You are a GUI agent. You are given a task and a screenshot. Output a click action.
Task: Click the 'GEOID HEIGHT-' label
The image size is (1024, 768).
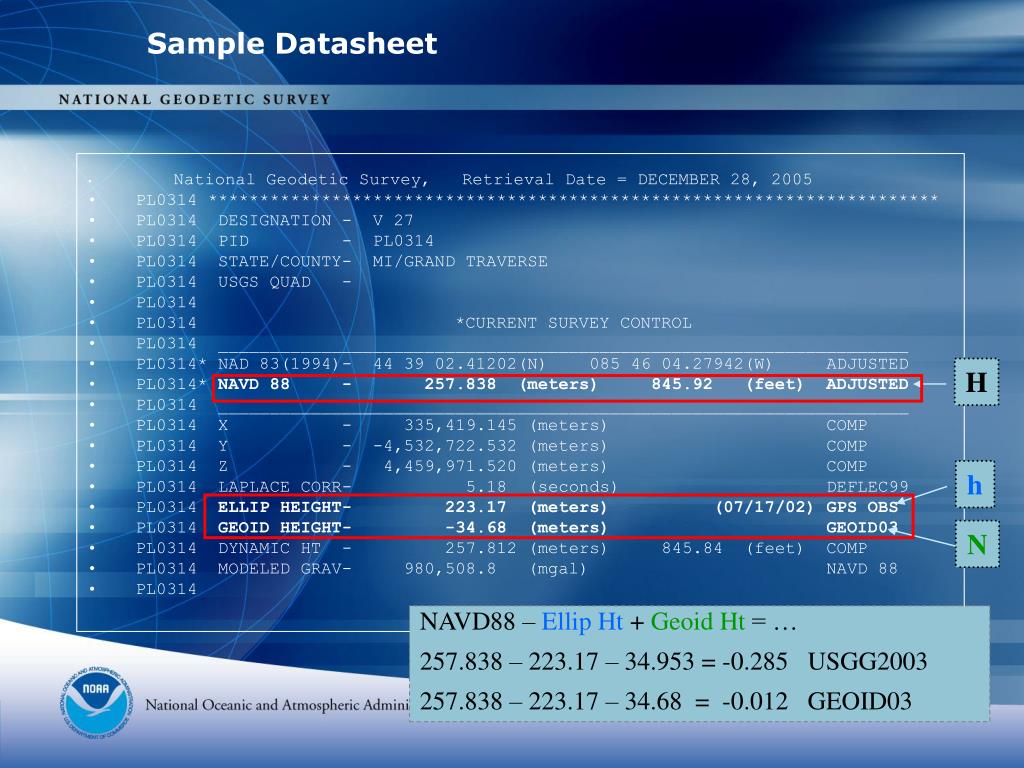[x=285, y=528]
